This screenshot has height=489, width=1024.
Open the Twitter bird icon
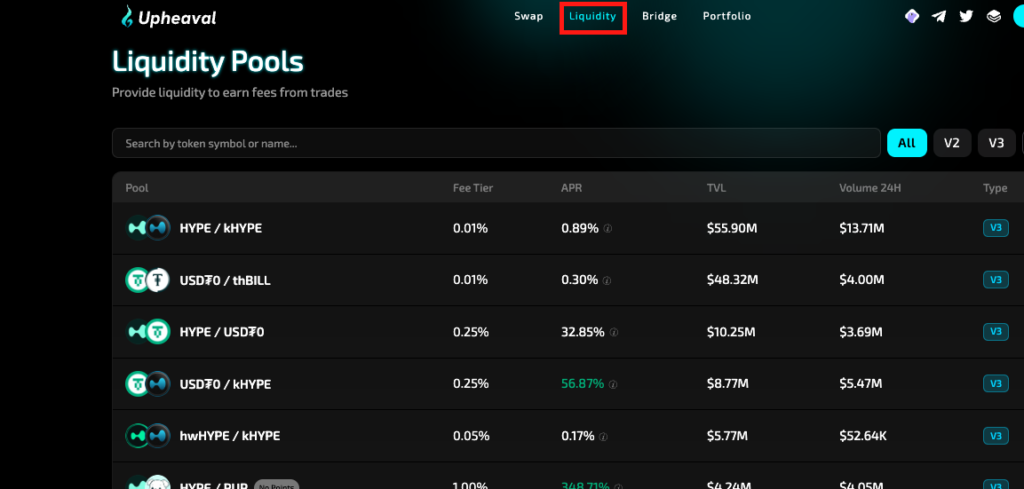[x=965, y=16]
